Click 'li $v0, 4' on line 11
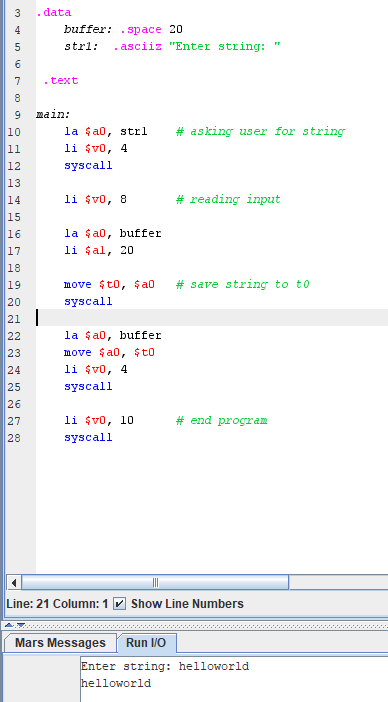Screen dimensions: 388x702 click(x=96, y=149)
